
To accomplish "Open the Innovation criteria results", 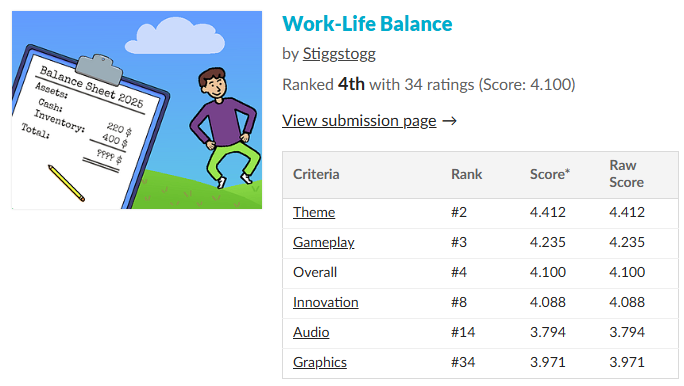I will tap(325, 302).
